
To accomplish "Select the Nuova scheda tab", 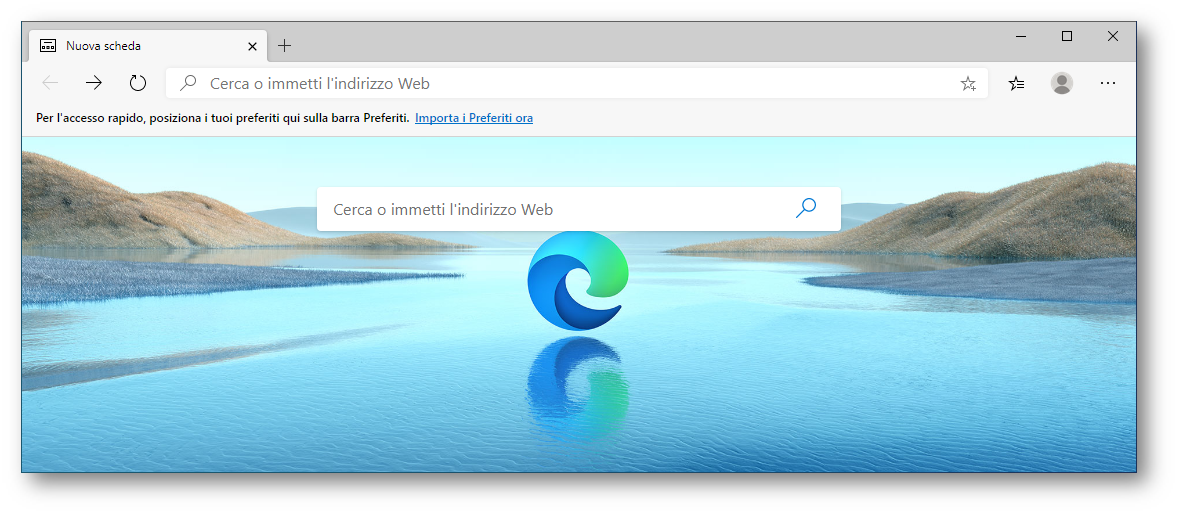I will coord(147,46).
